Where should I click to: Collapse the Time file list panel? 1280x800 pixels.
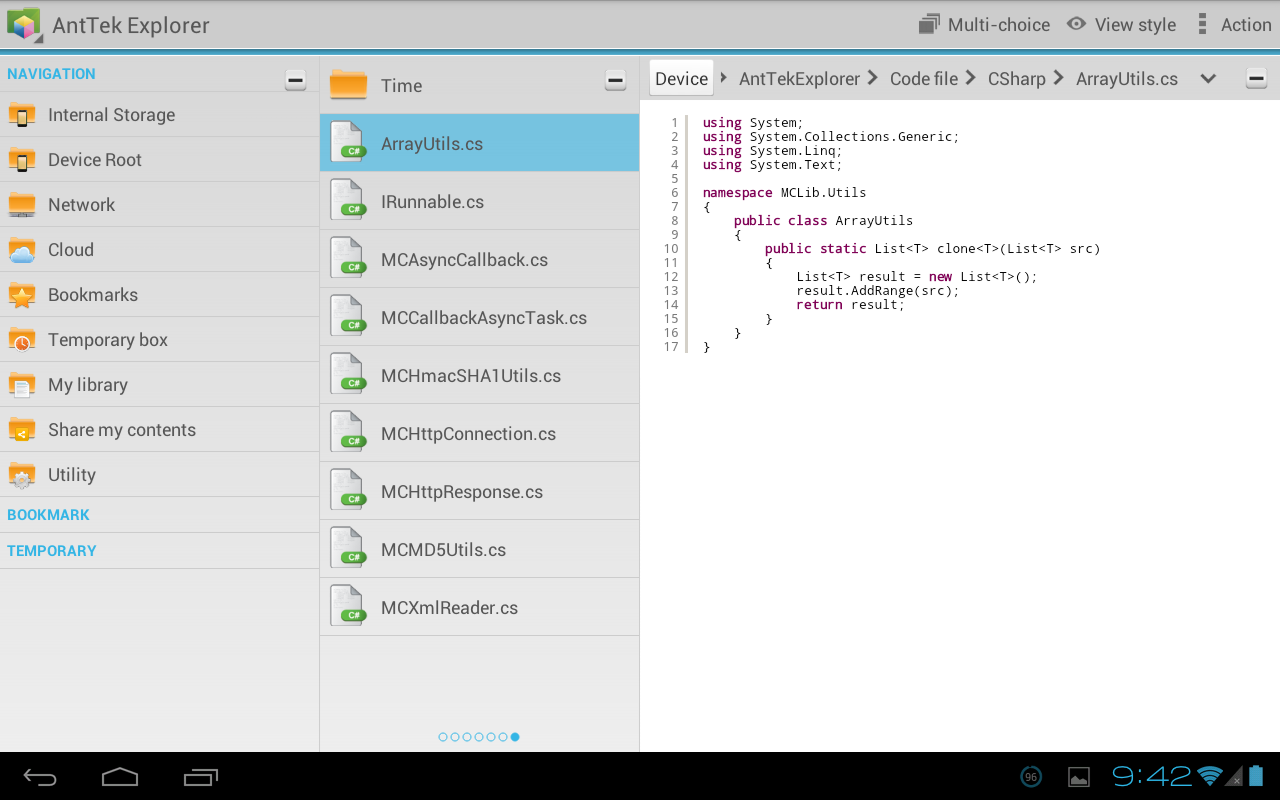pyautogui.click(x=615, y=82)
